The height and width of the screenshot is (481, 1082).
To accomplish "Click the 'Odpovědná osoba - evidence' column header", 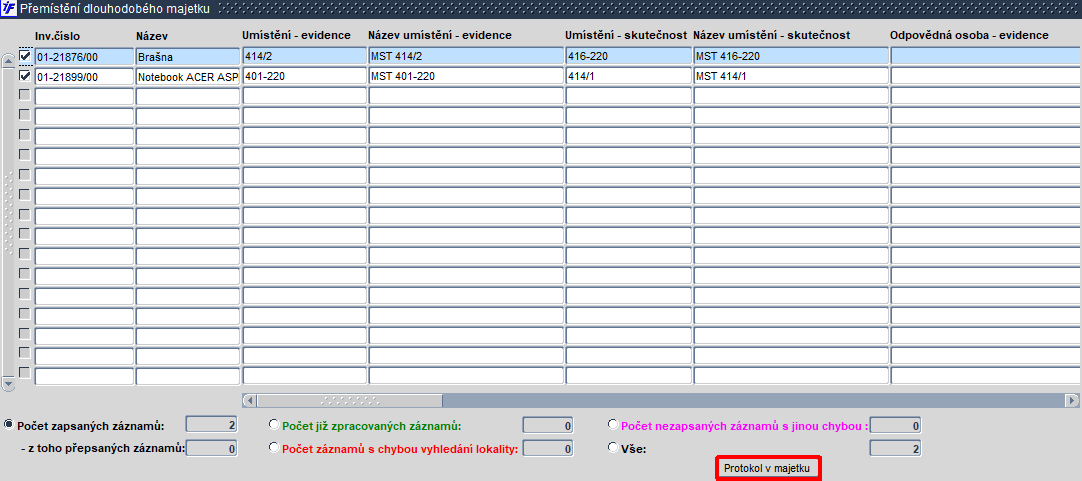I will pos(970,35).
